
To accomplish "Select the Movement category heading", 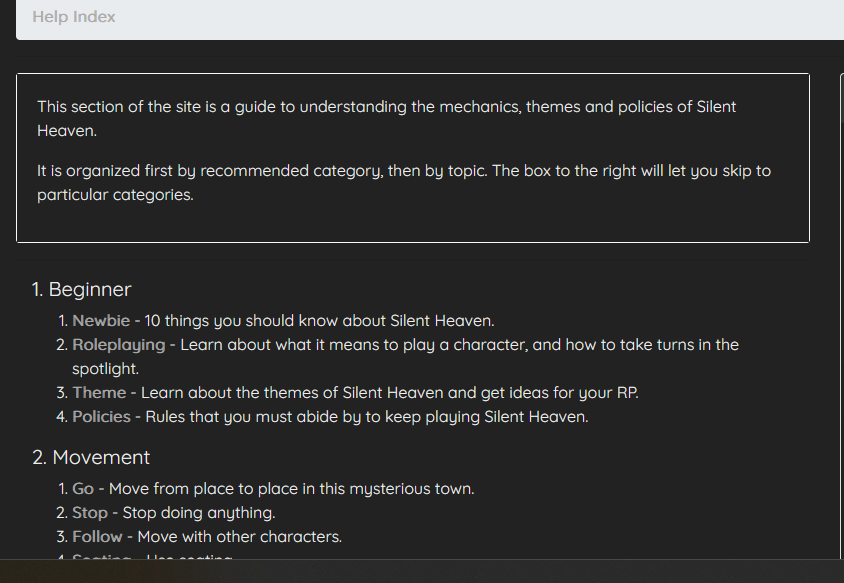I will [91, 457].
